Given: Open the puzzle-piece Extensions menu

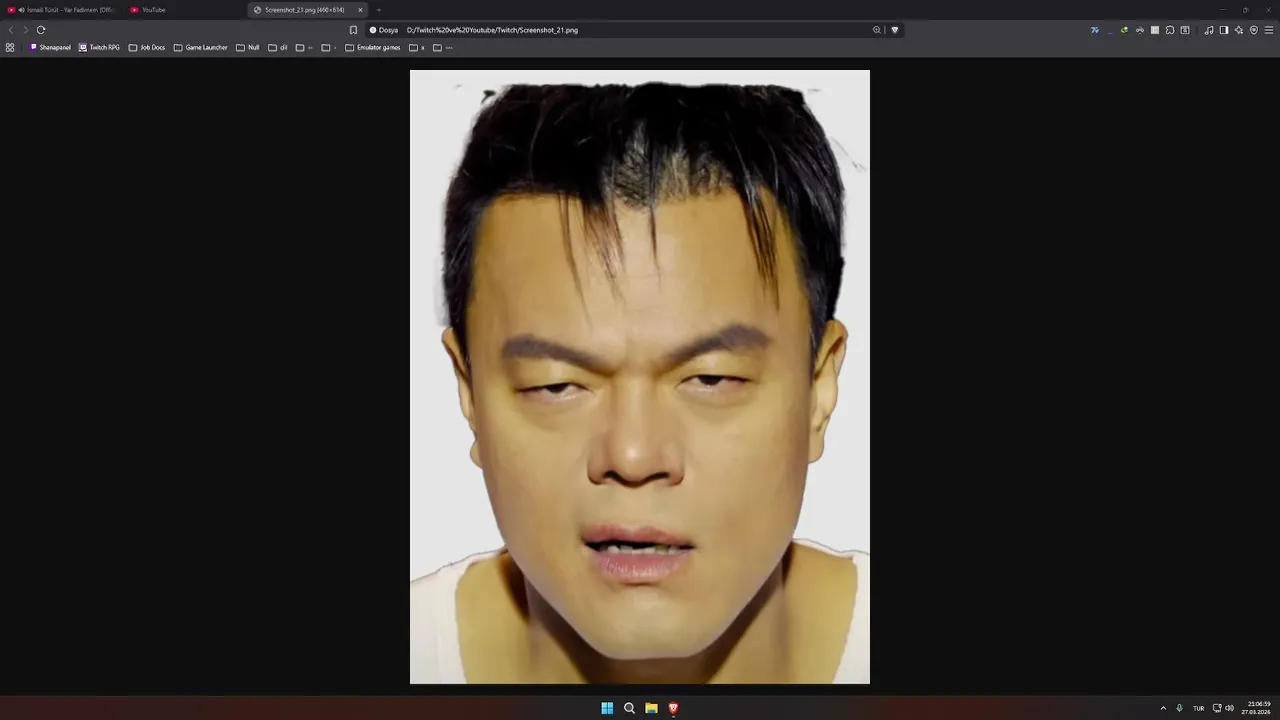Looking at the screenshot, I should pyautogui.click(x=1170, y=30).
